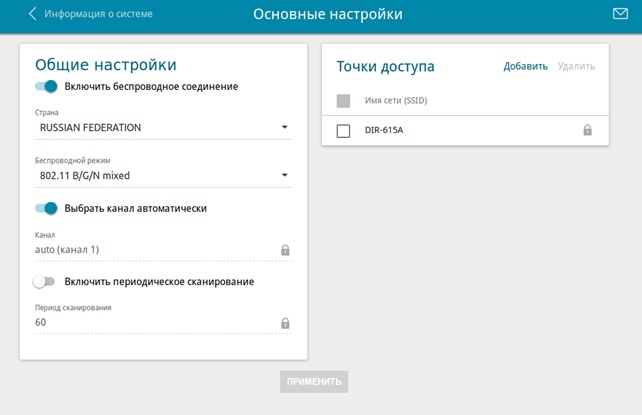Open the DIR-615A access point entry
The width and height of the screenshot is (642, 415).
pos(384,131)
